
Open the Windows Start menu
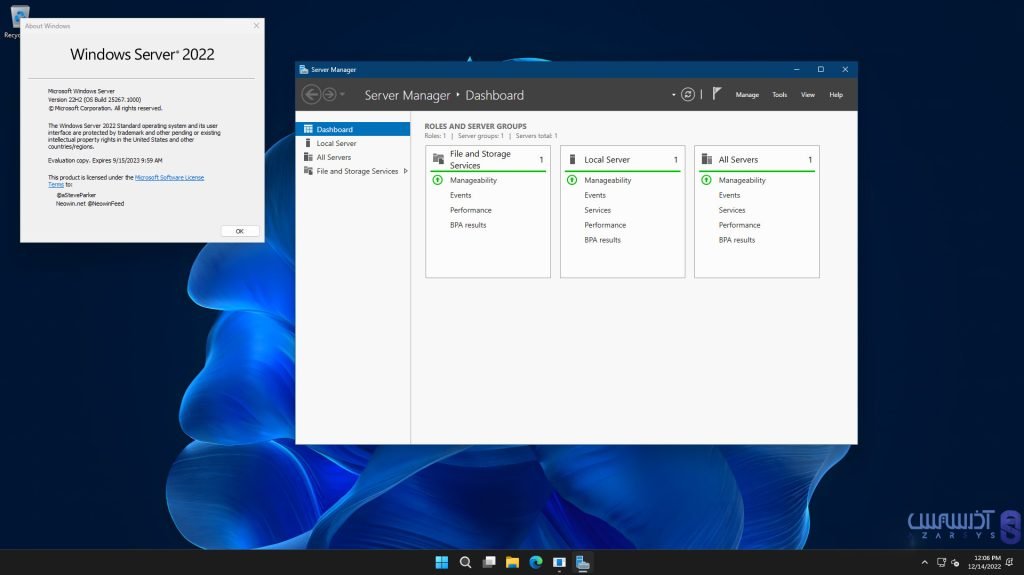[x=441, y=562]
